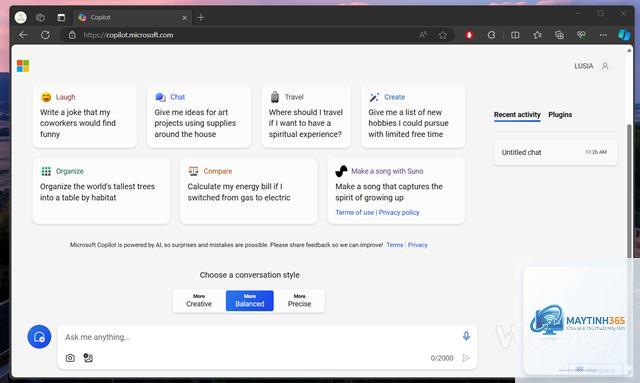Viewport: 640px width, 383px height.
Task: Open the browser profile avatar
Action: [20, 17]
